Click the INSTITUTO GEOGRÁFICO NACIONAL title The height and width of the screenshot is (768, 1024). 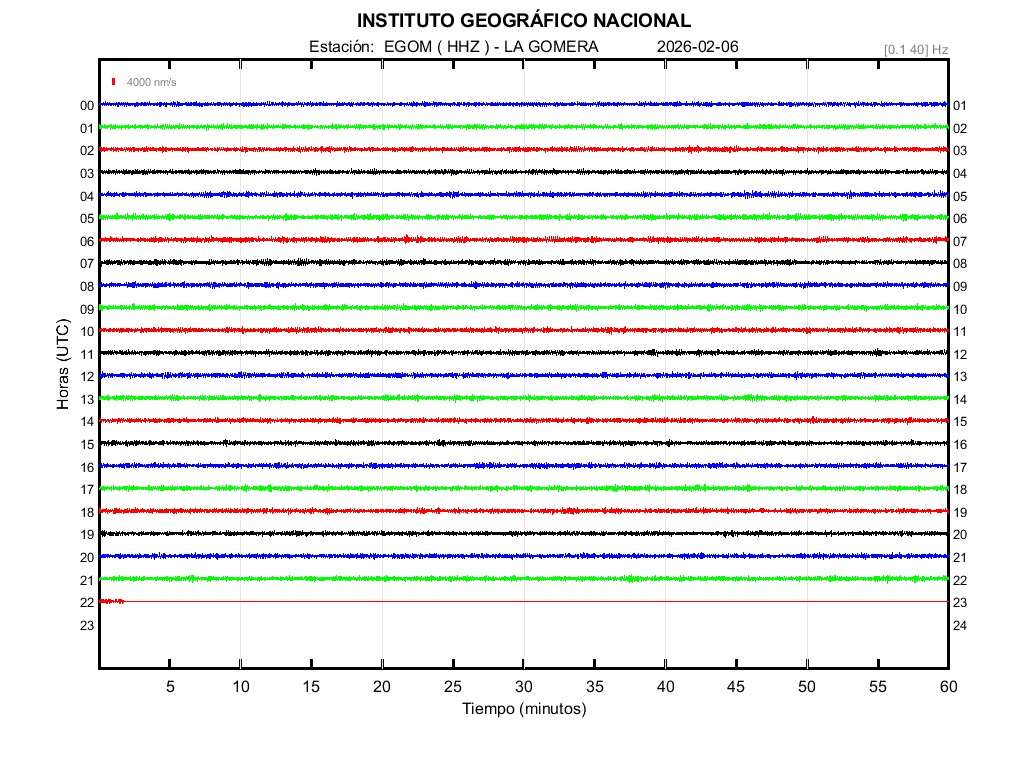(523, 21)
